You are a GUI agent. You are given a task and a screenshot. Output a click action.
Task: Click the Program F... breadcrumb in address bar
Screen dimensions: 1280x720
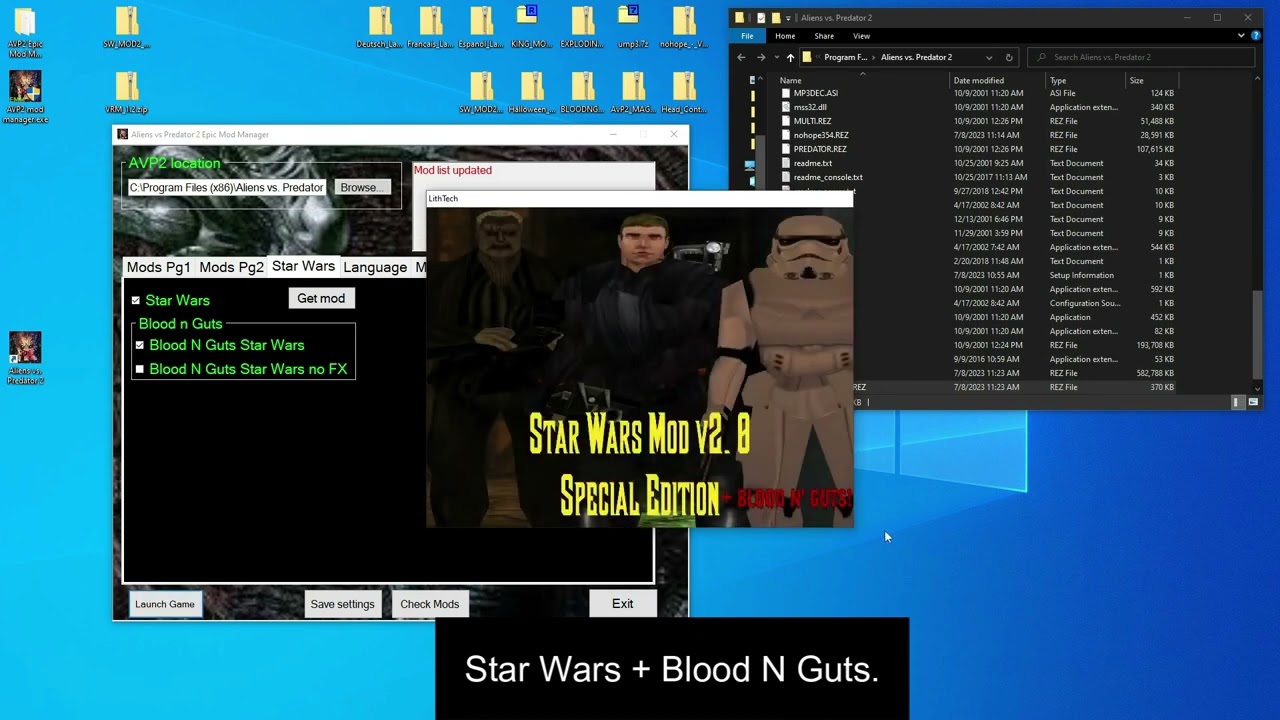(846, 57)
